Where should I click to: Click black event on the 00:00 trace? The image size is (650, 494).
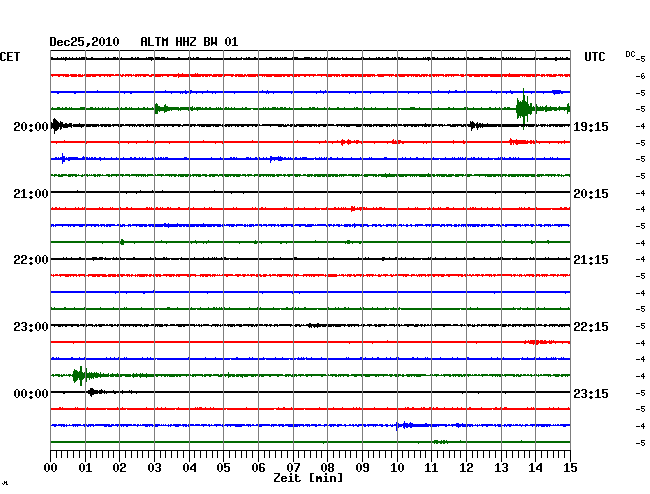tap(94, 392)
